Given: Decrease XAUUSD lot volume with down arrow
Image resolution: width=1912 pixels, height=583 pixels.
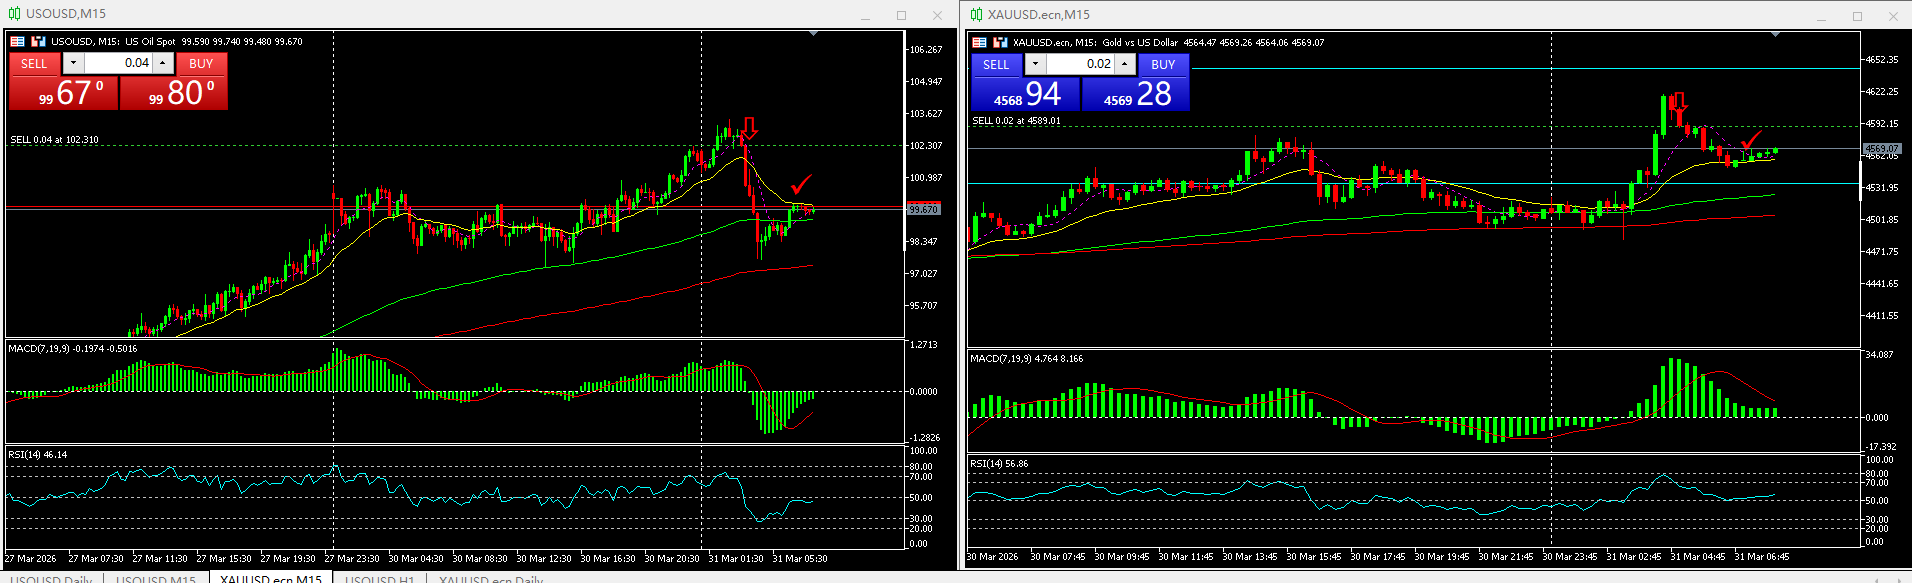Looking at the screenshot, I should [1035, 64].
